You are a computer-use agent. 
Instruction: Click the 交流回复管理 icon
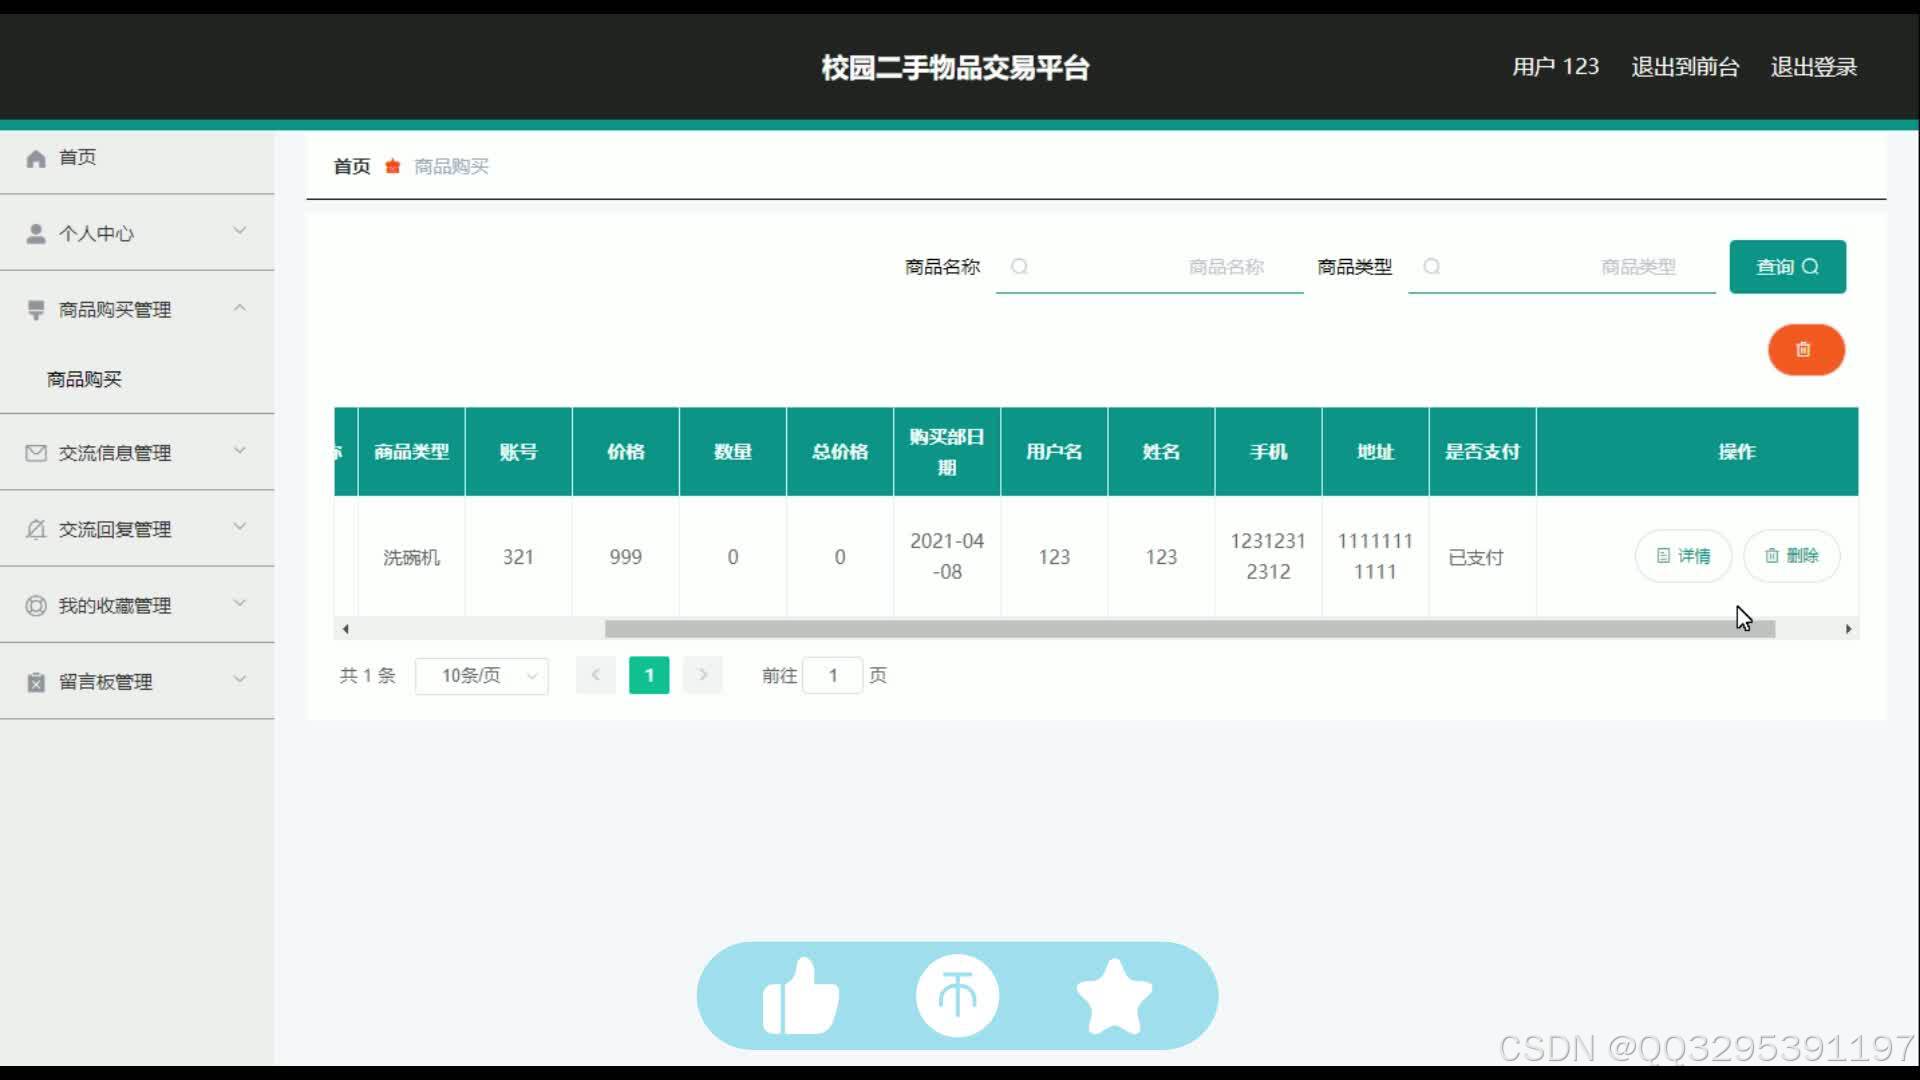tap(36, 529)
